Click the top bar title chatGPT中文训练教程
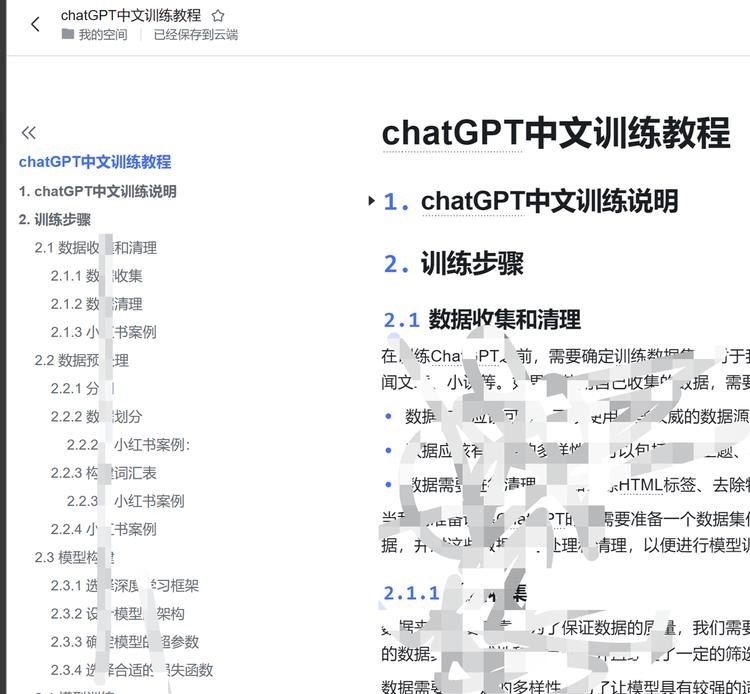This screenshot has height=694, width=750. tap(131, 15)
